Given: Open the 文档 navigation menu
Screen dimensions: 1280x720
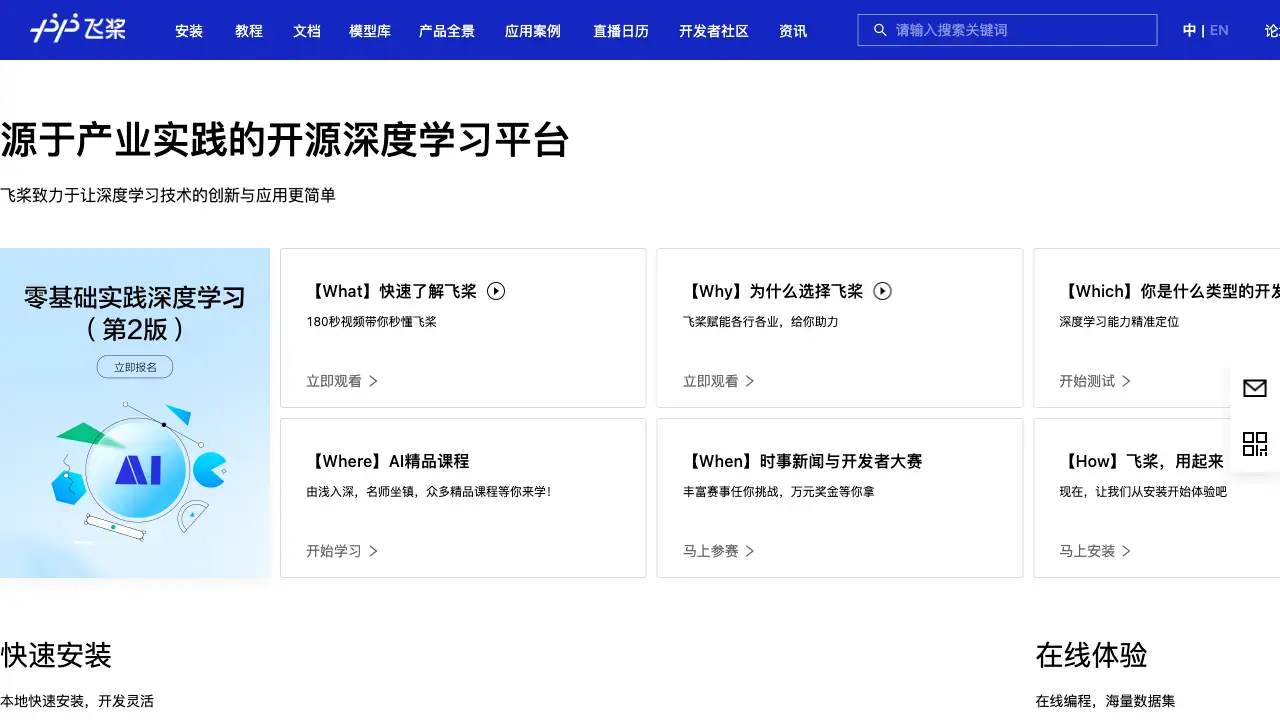Looking at the screenshot, I should coord(307,31).
